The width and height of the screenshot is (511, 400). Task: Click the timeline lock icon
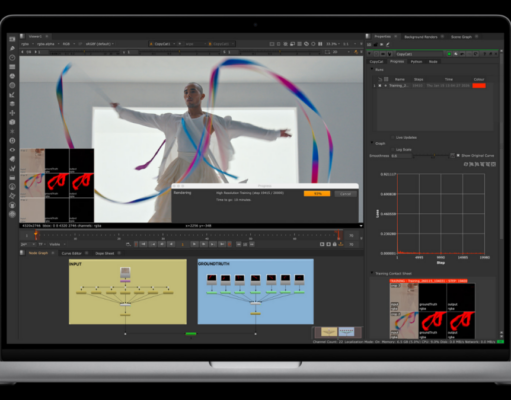click(334, 244)
